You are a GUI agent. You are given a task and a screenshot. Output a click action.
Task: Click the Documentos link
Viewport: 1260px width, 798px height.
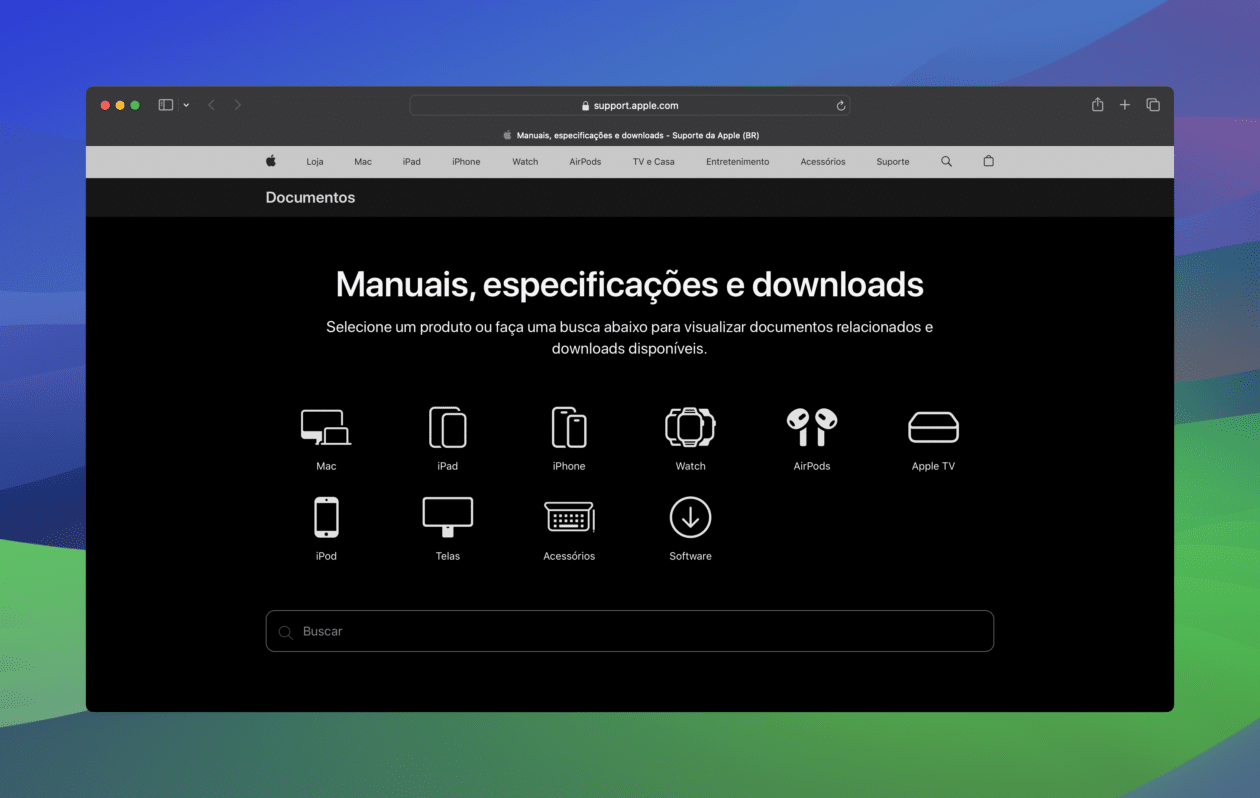310,197
